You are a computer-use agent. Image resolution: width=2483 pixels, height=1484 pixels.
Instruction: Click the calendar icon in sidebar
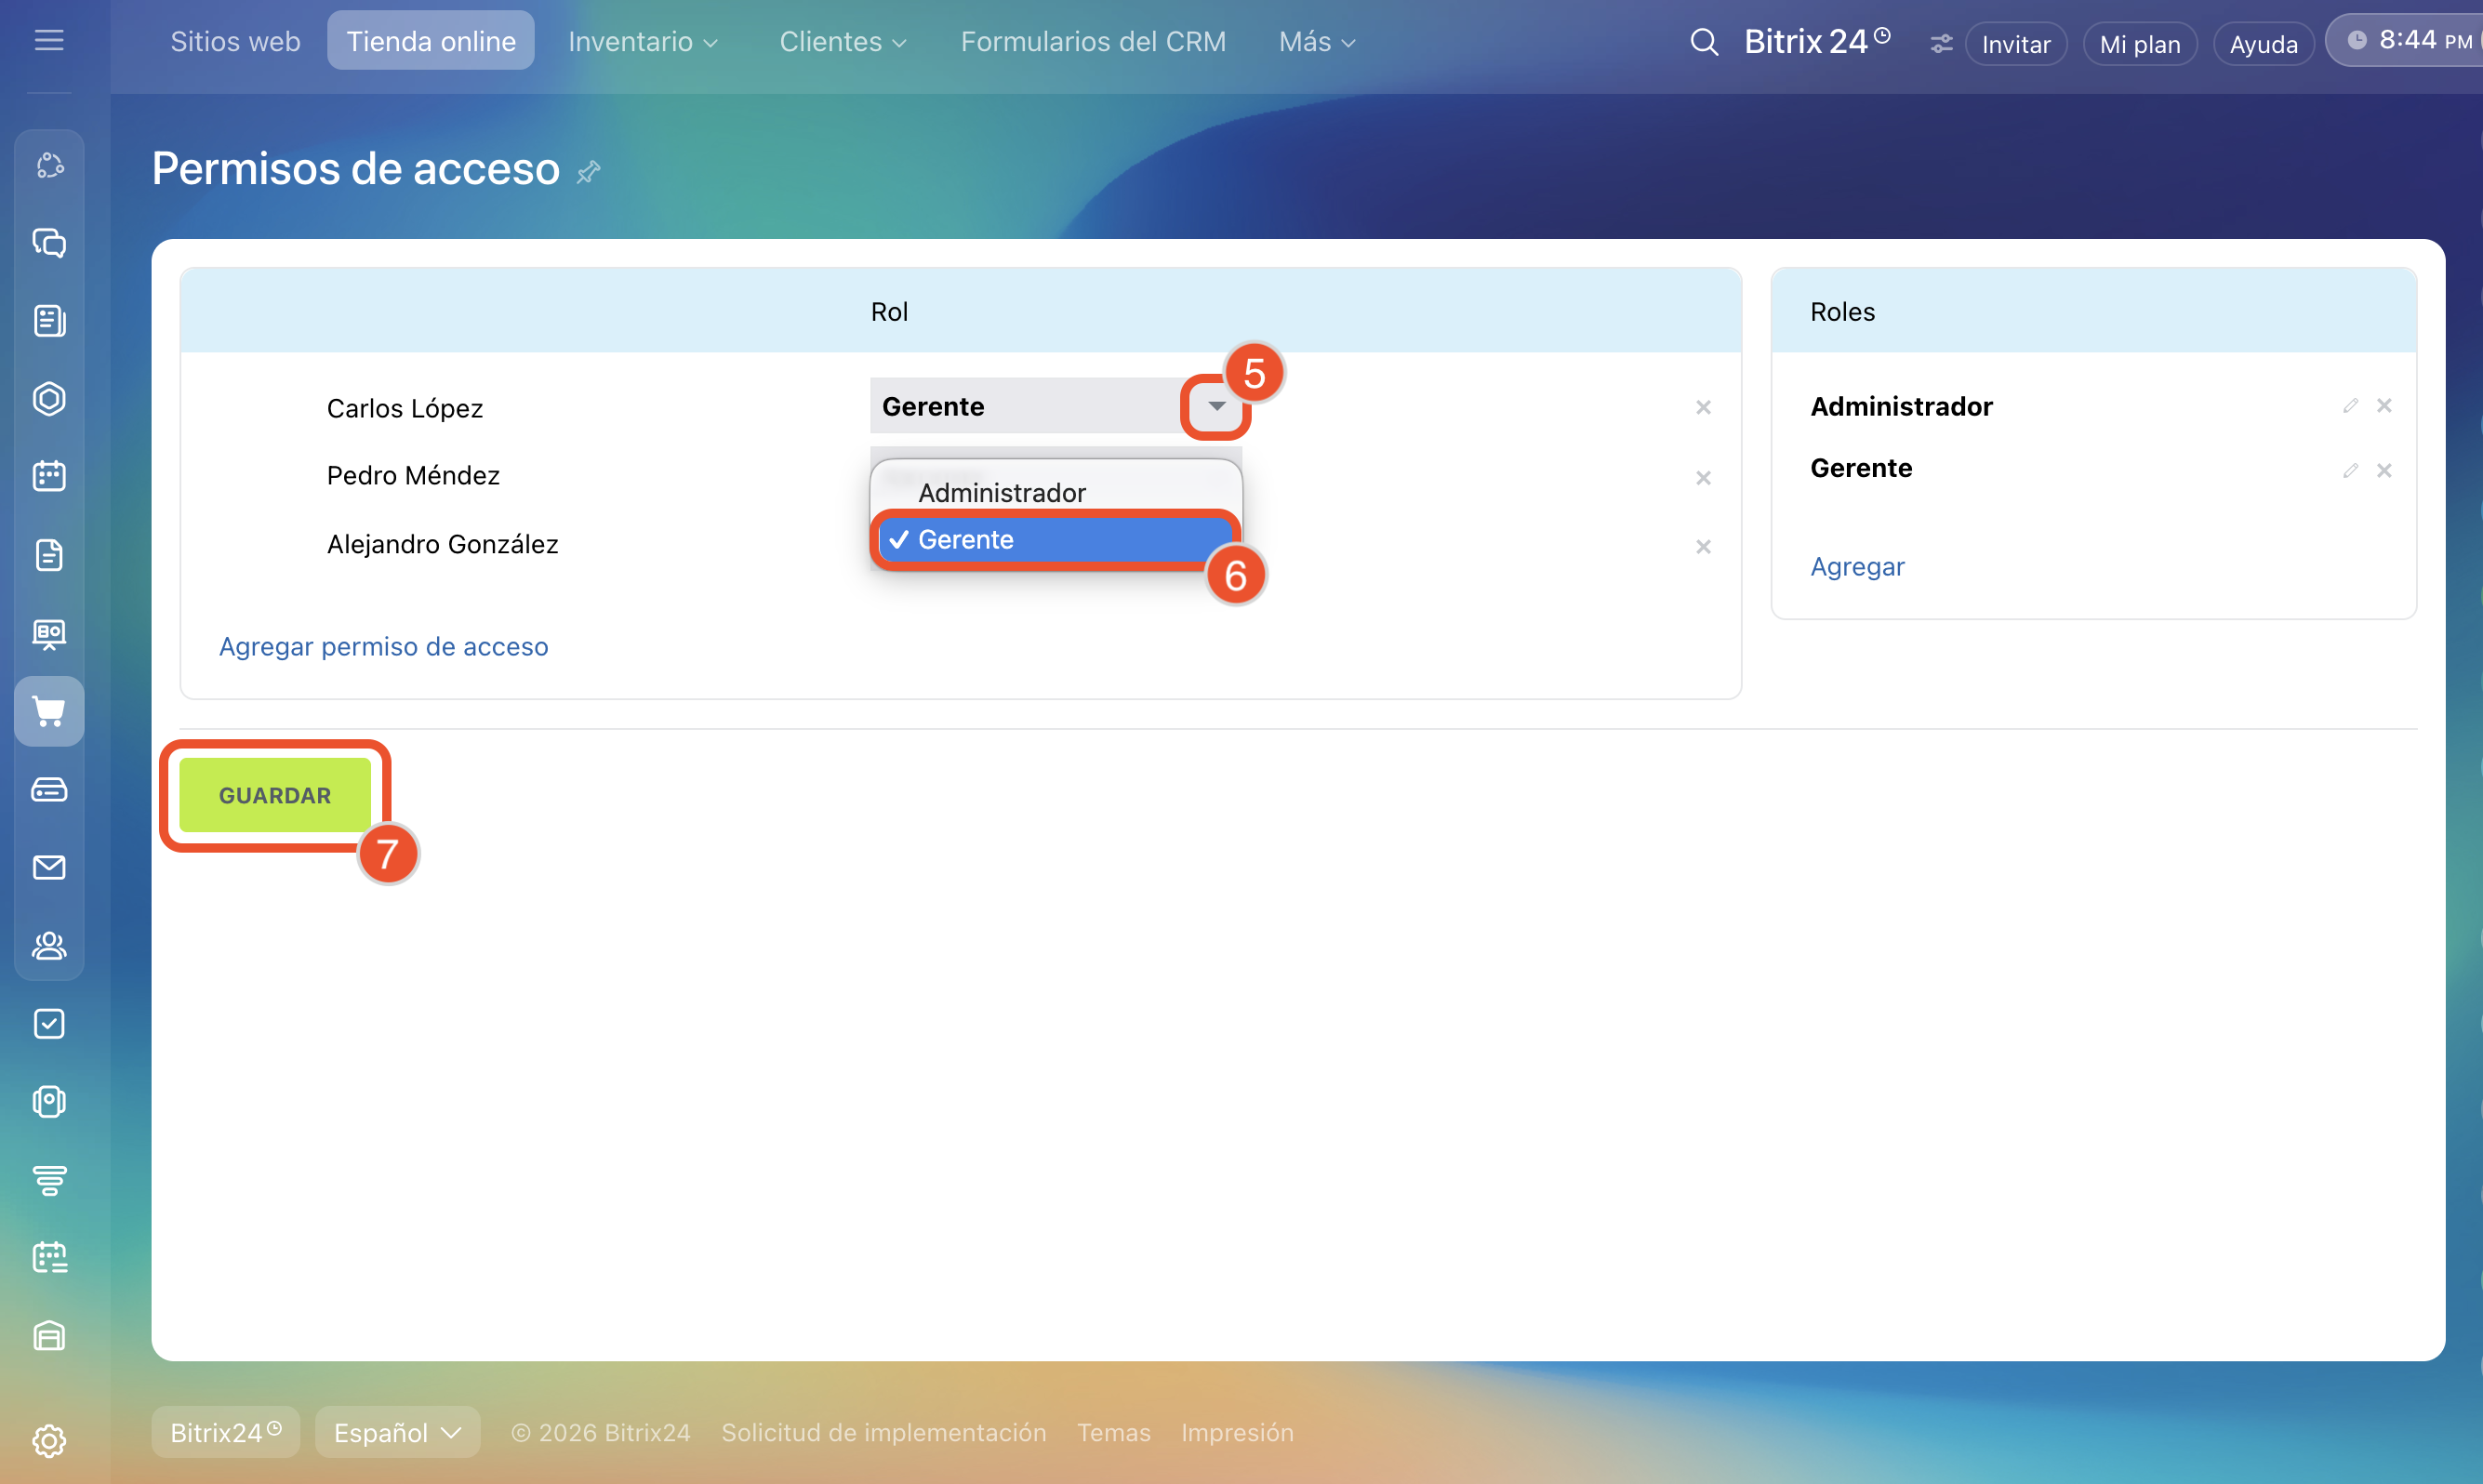(49, 476)
